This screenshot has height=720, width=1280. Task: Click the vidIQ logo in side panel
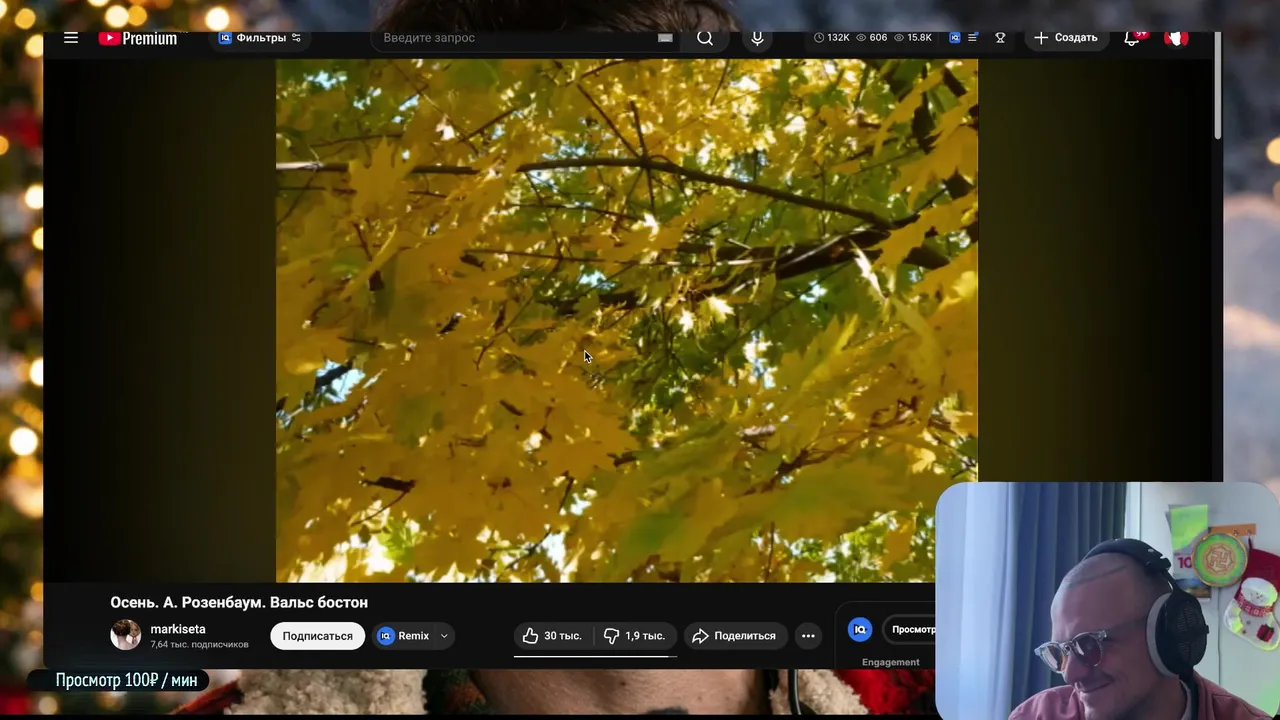(x=860, y=629)
